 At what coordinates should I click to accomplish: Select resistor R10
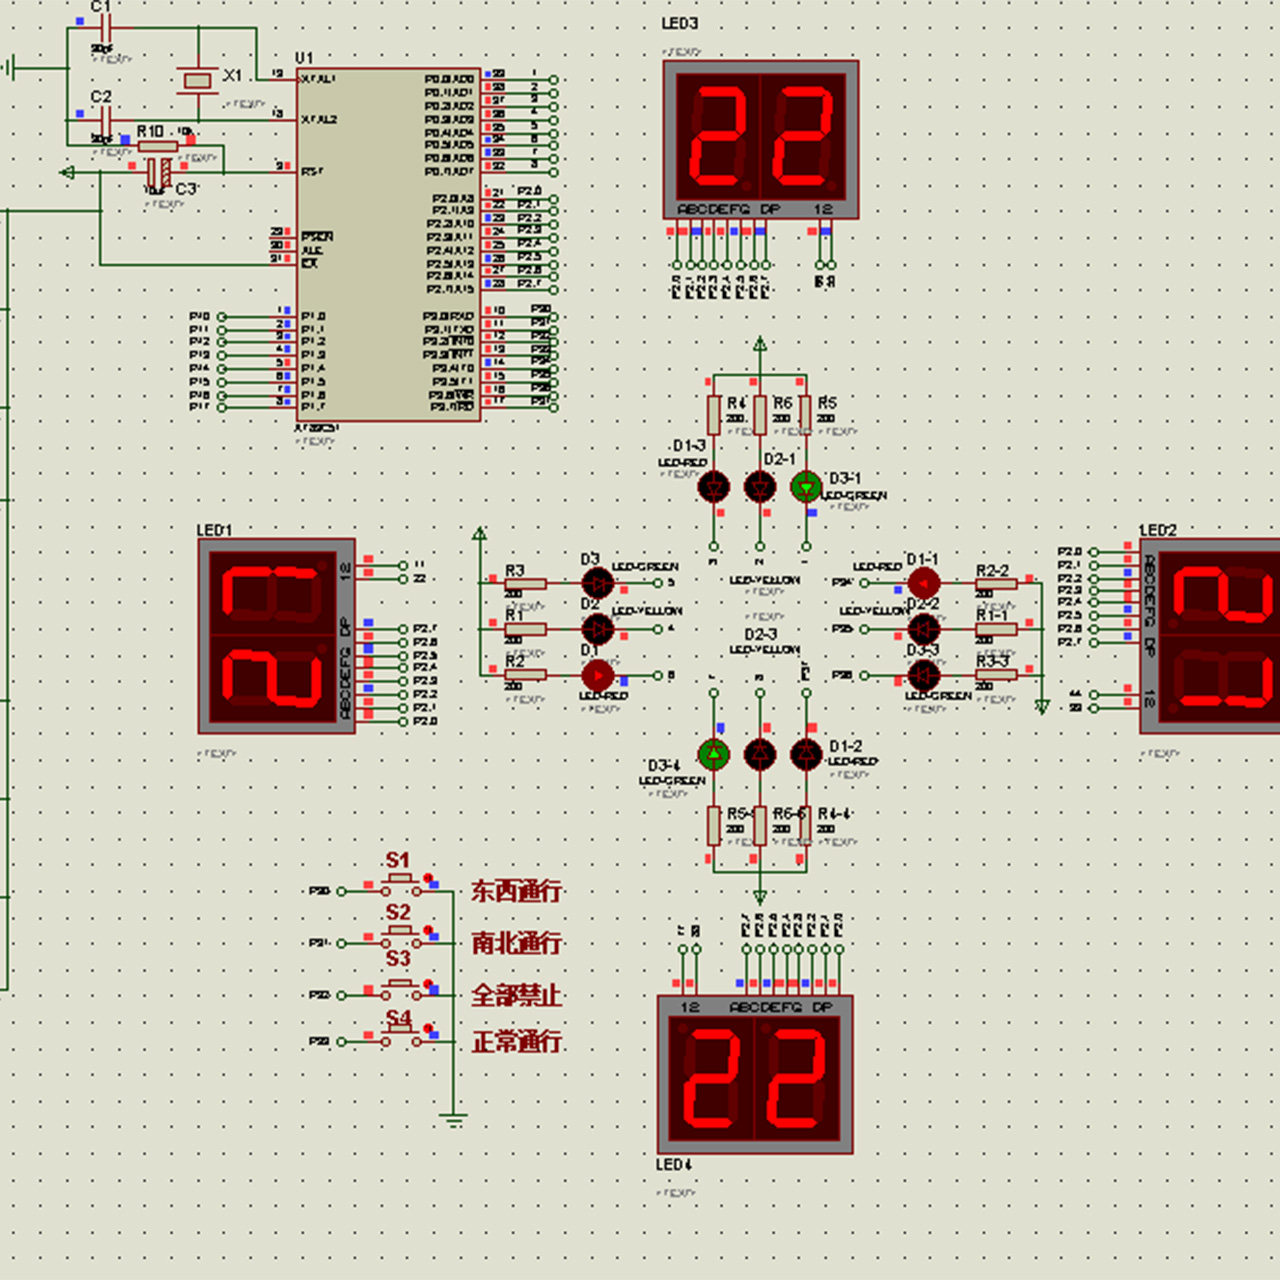tap(157, 146)
